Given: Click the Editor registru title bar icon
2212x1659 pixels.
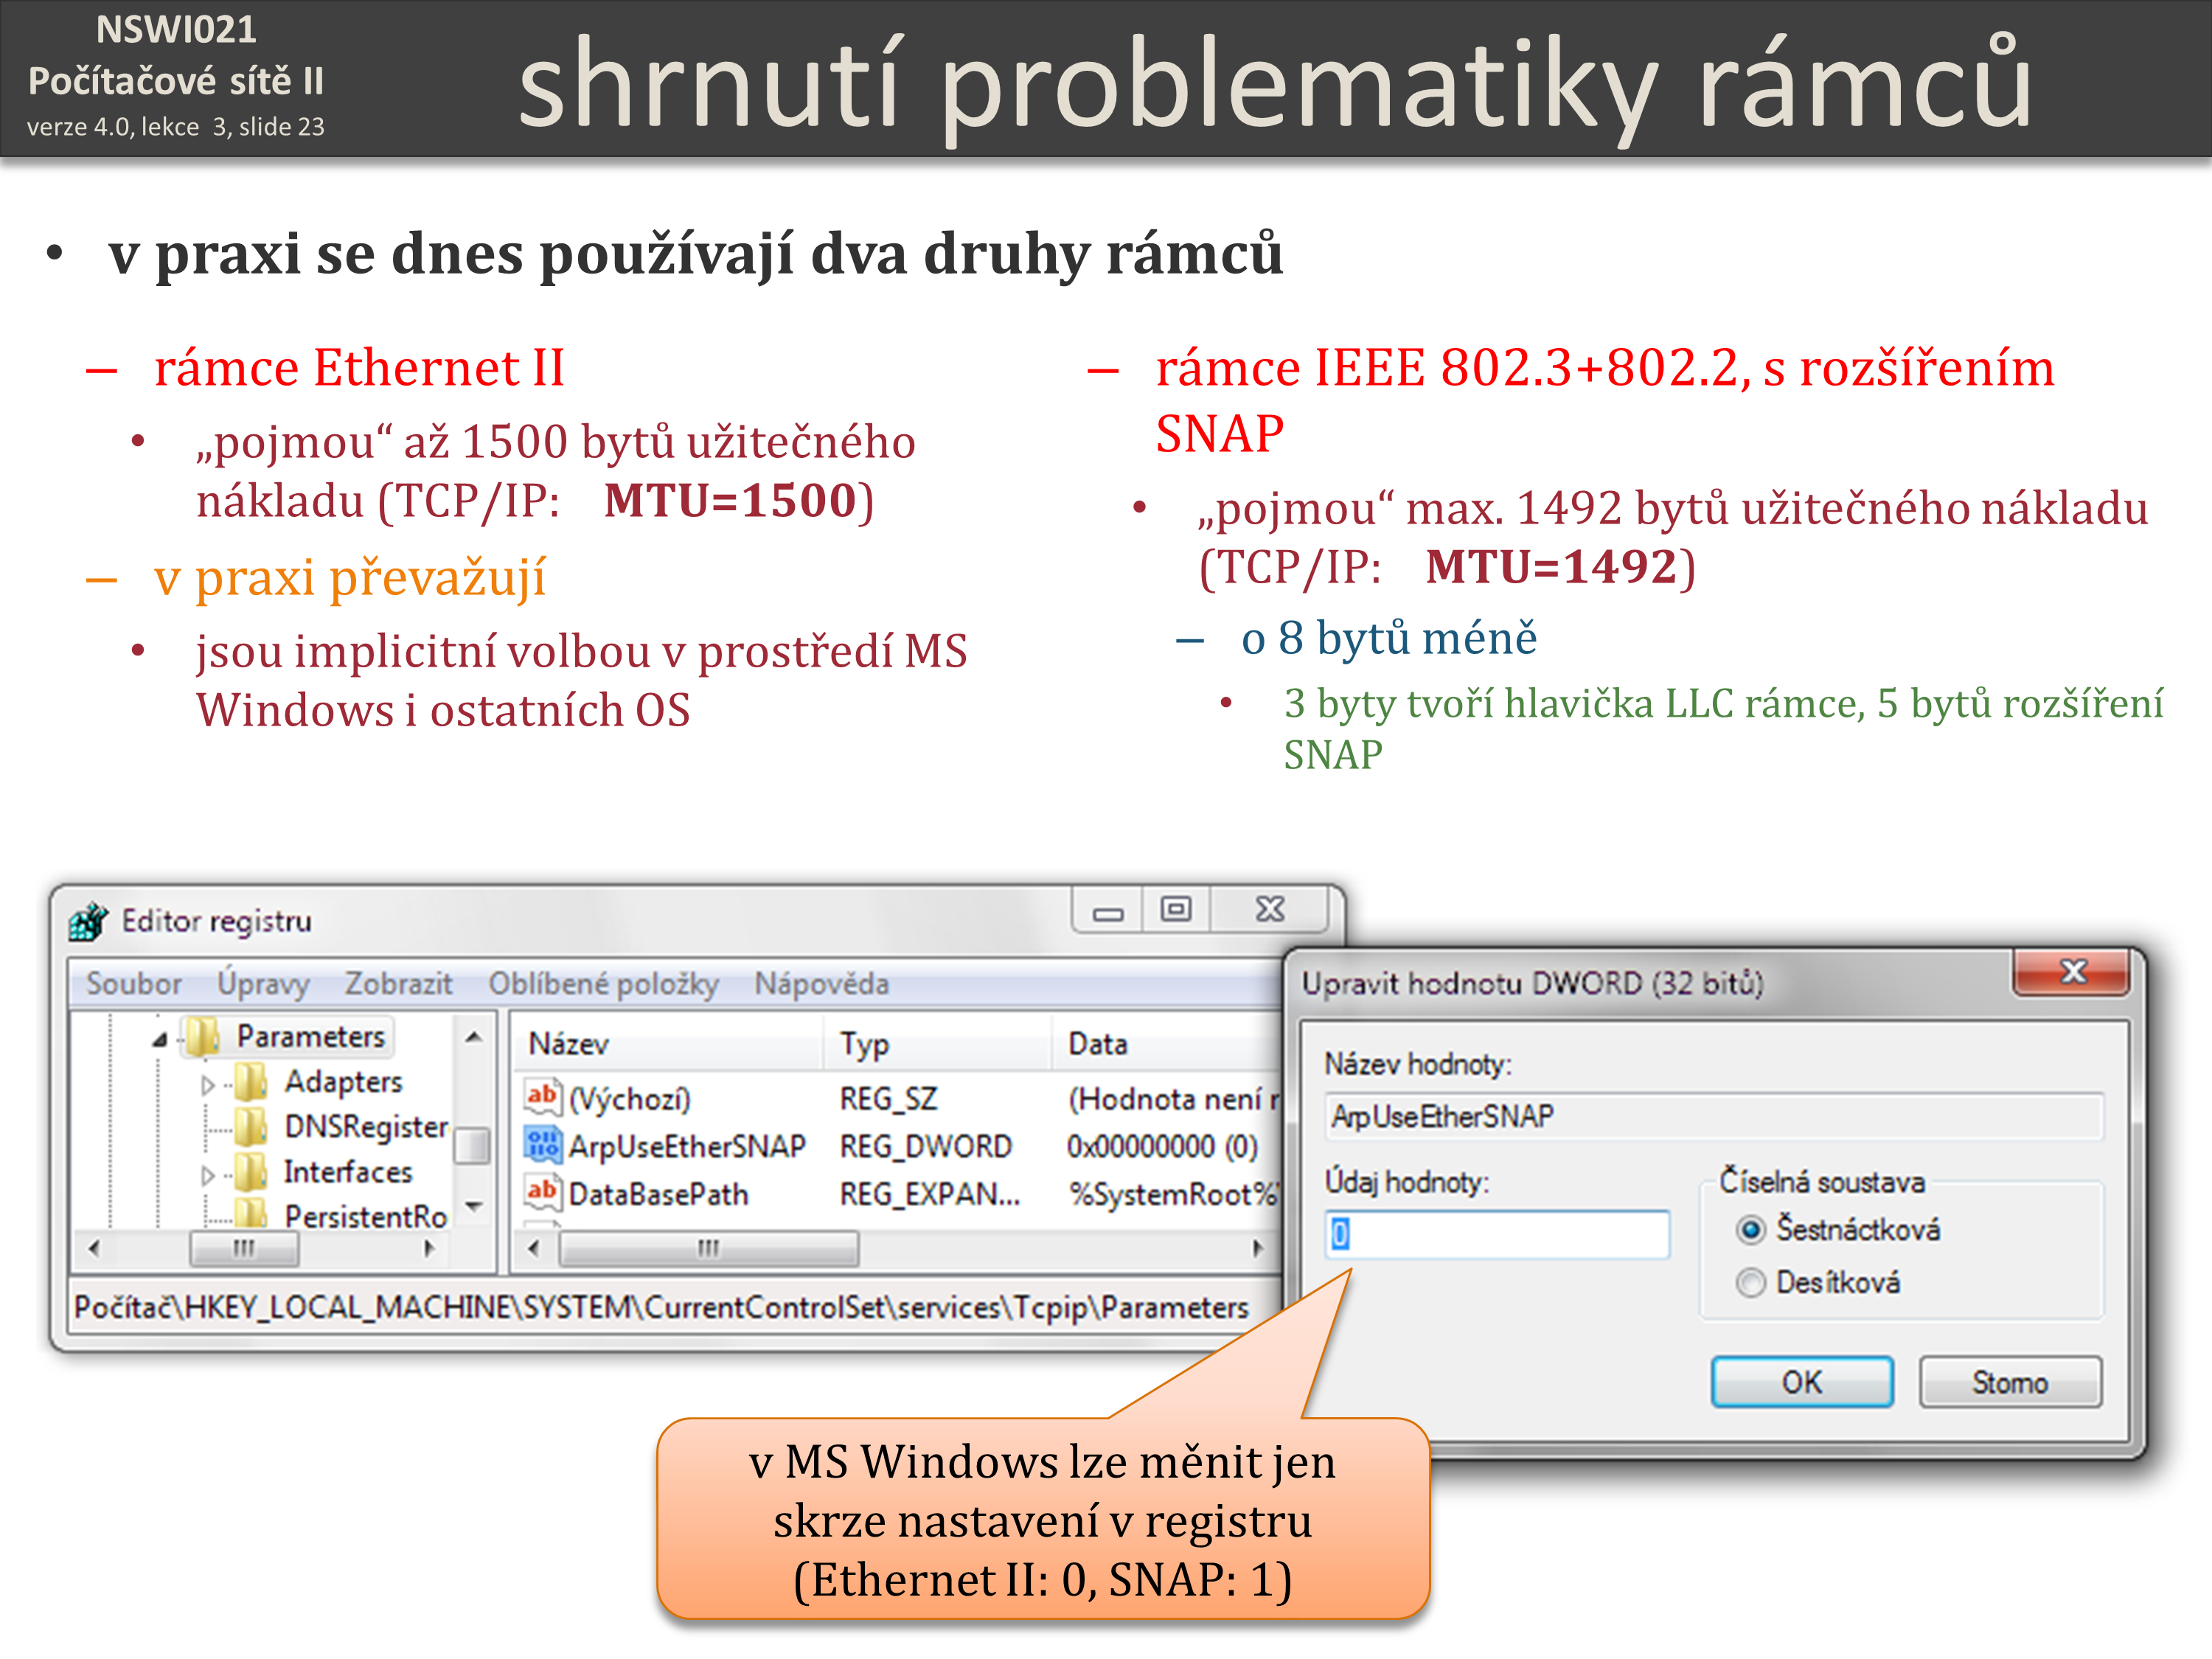Looking at the screenshot, I should click(x=88, y=920).
